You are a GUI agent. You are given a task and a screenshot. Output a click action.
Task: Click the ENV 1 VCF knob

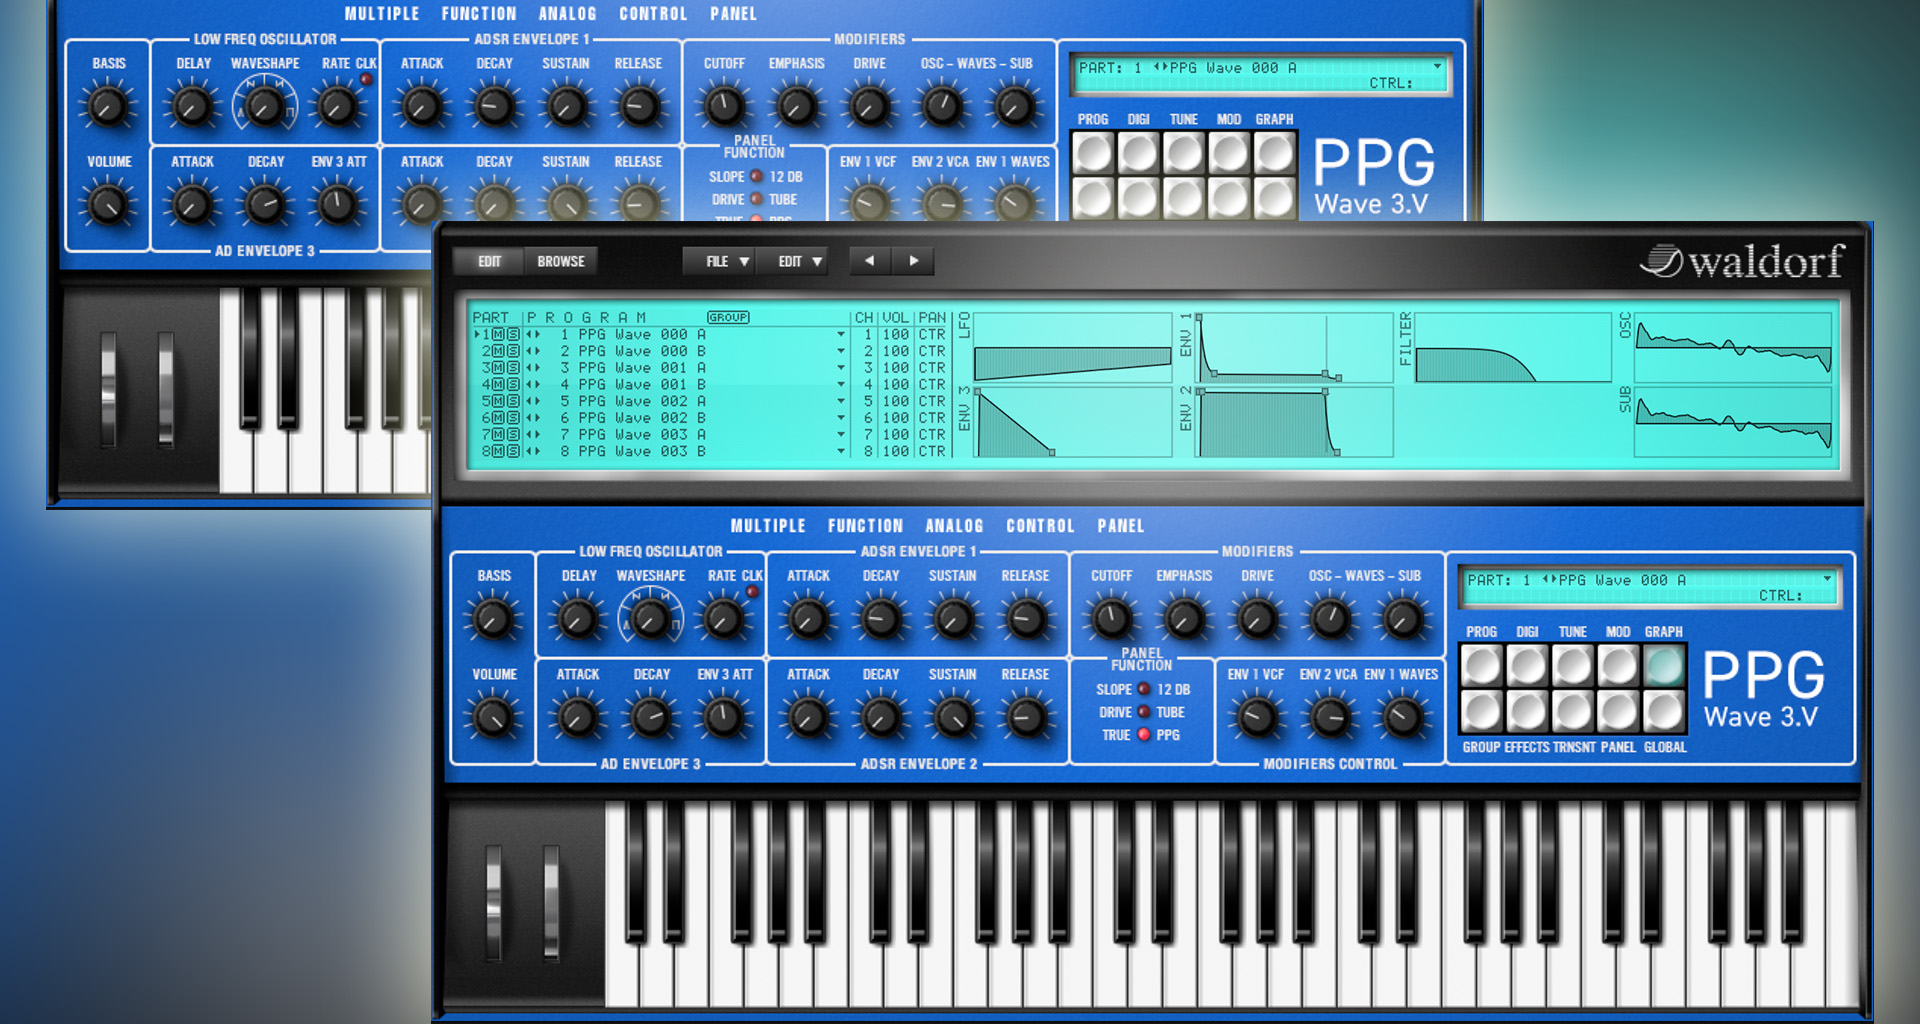pyautogui.click(x=1256, y=716)
